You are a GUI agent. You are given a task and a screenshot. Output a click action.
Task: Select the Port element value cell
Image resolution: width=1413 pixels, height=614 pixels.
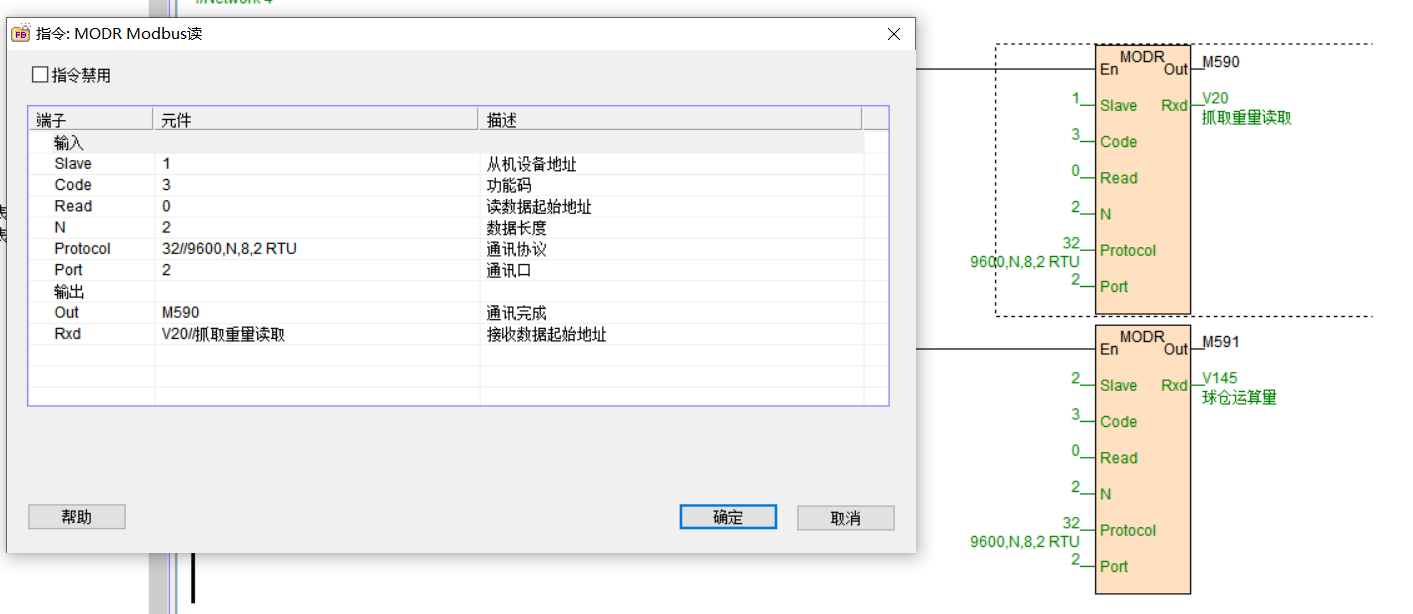pos(316,270)
